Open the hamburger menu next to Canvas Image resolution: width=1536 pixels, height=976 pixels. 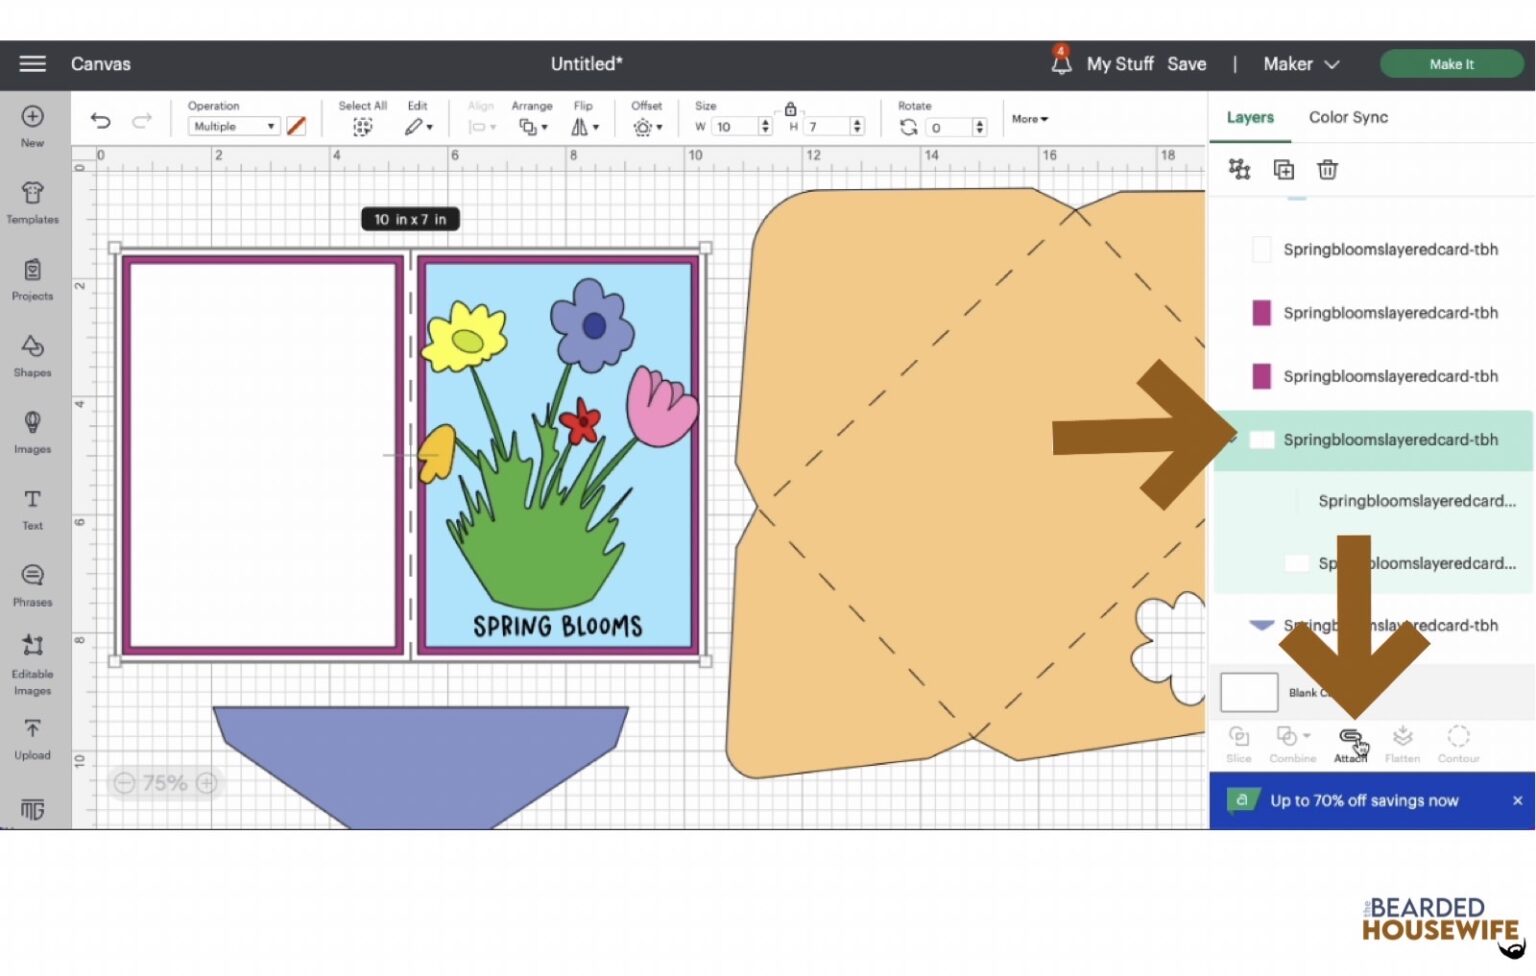tap(32, 64)
